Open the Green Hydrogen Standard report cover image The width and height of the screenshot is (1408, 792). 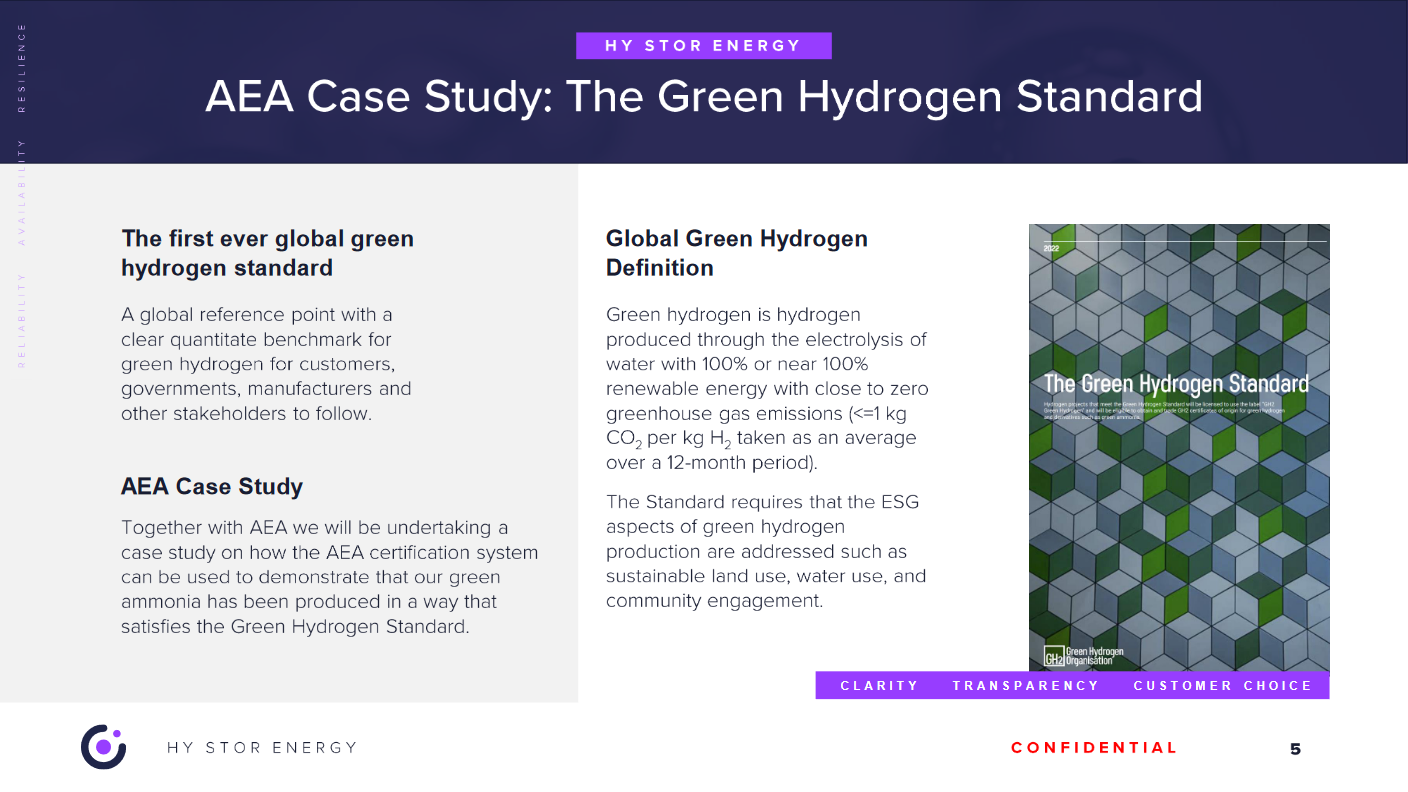(x=1179, y=500)
